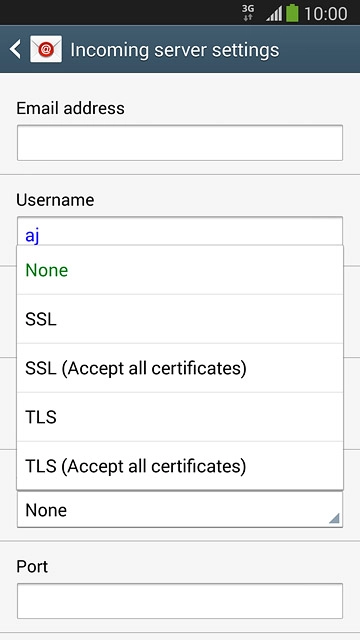The height and width of the screenshot is (640, 360).
Task: Choose SSL from the security list
Action: [x=180, y=319]
